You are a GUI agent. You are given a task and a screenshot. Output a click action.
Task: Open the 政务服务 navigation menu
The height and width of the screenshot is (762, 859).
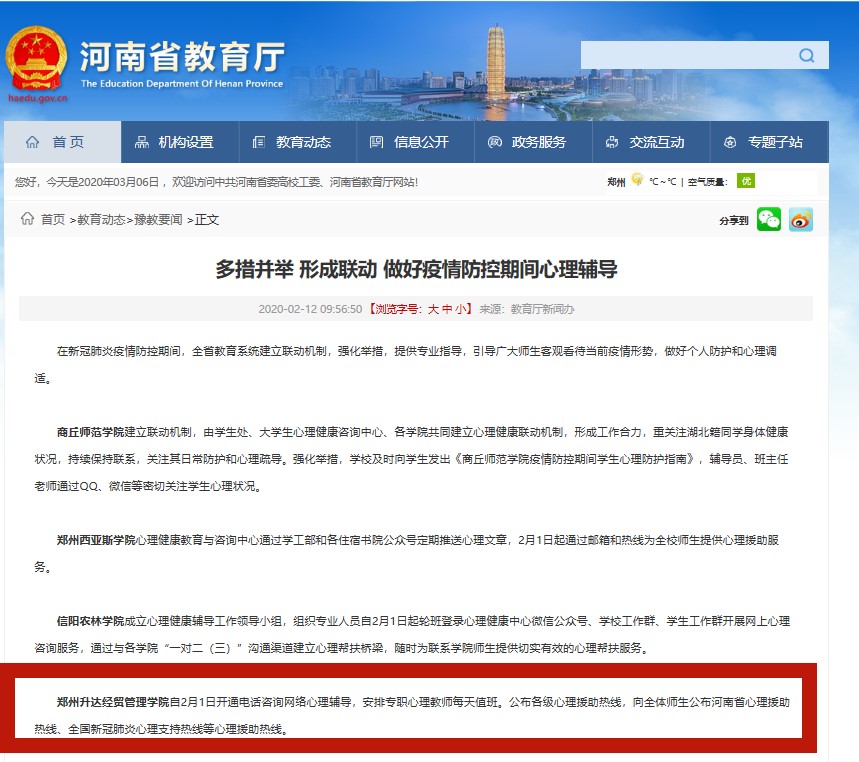coord(528,142)
